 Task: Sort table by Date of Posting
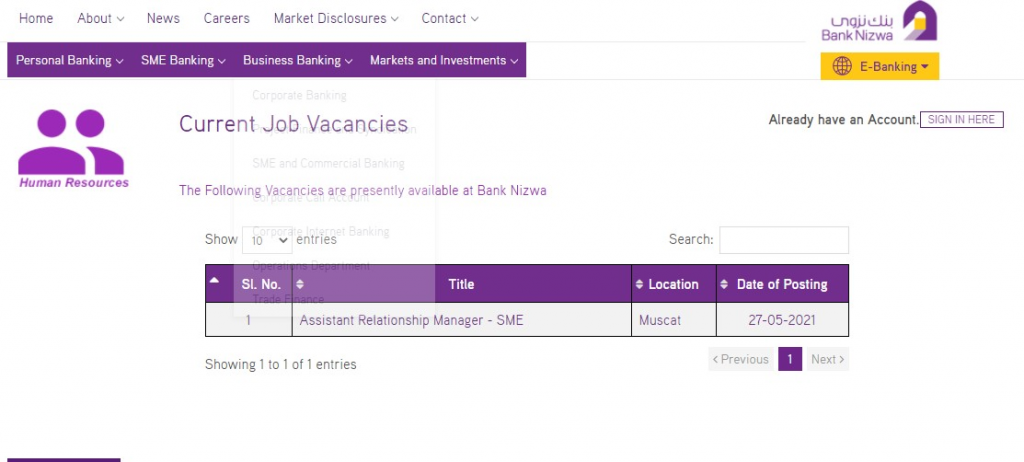pyautogui.click(x=782, y=284)
